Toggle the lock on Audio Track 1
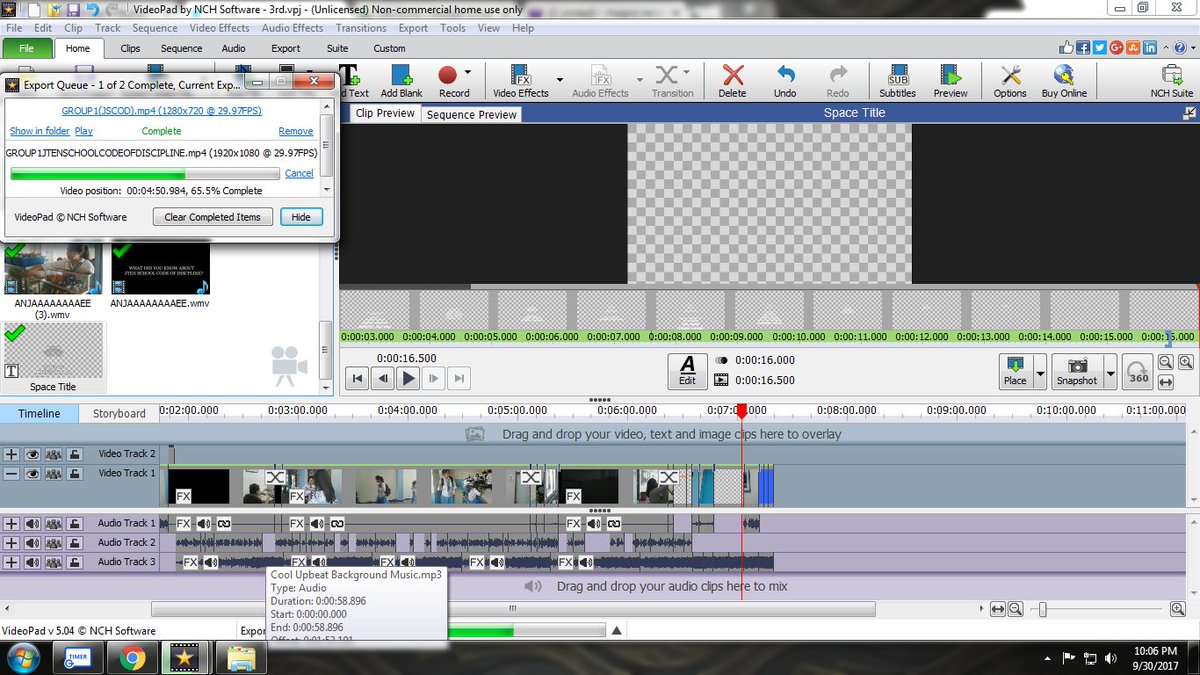 (x=75, y=523)
